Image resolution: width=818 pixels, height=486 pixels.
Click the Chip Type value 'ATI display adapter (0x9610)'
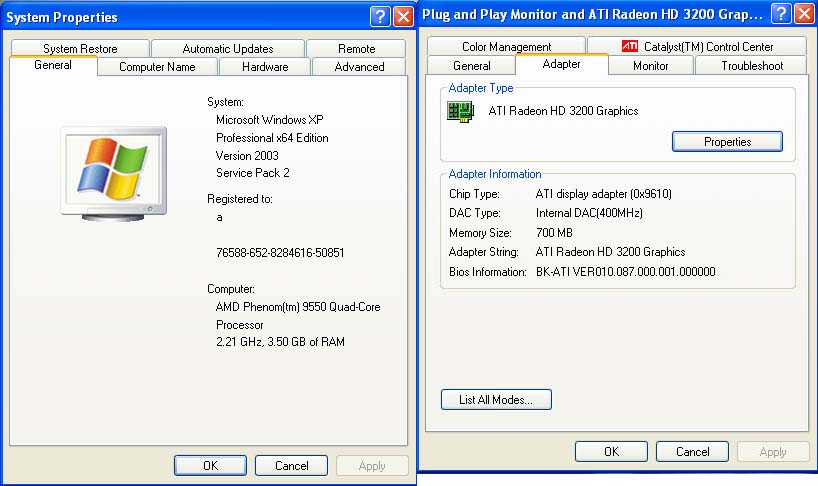[604, 194]
